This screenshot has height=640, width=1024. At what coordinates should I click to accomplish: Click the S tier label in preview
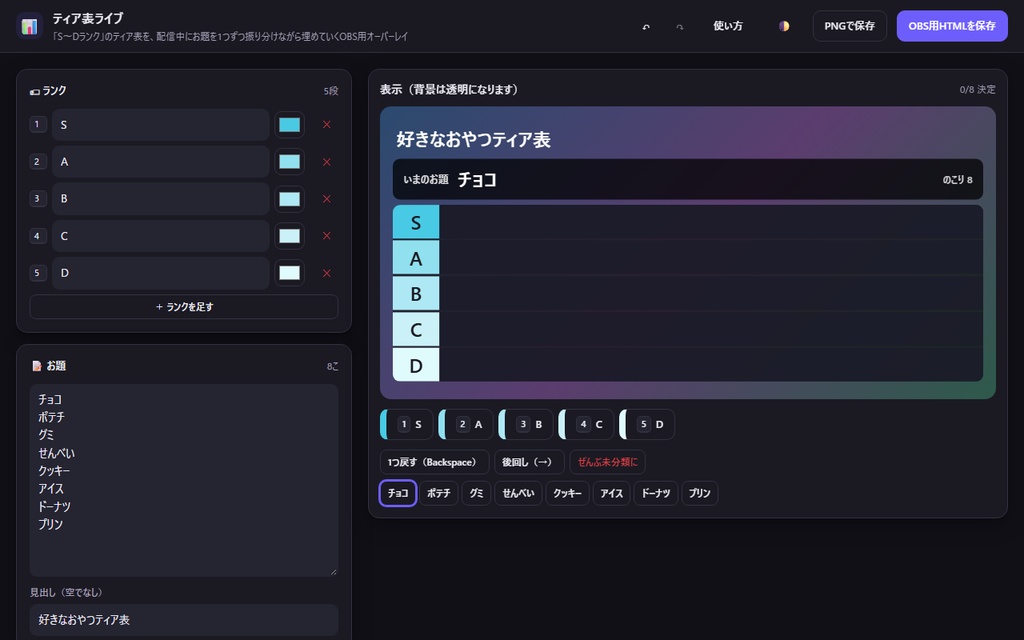[416, 223]
